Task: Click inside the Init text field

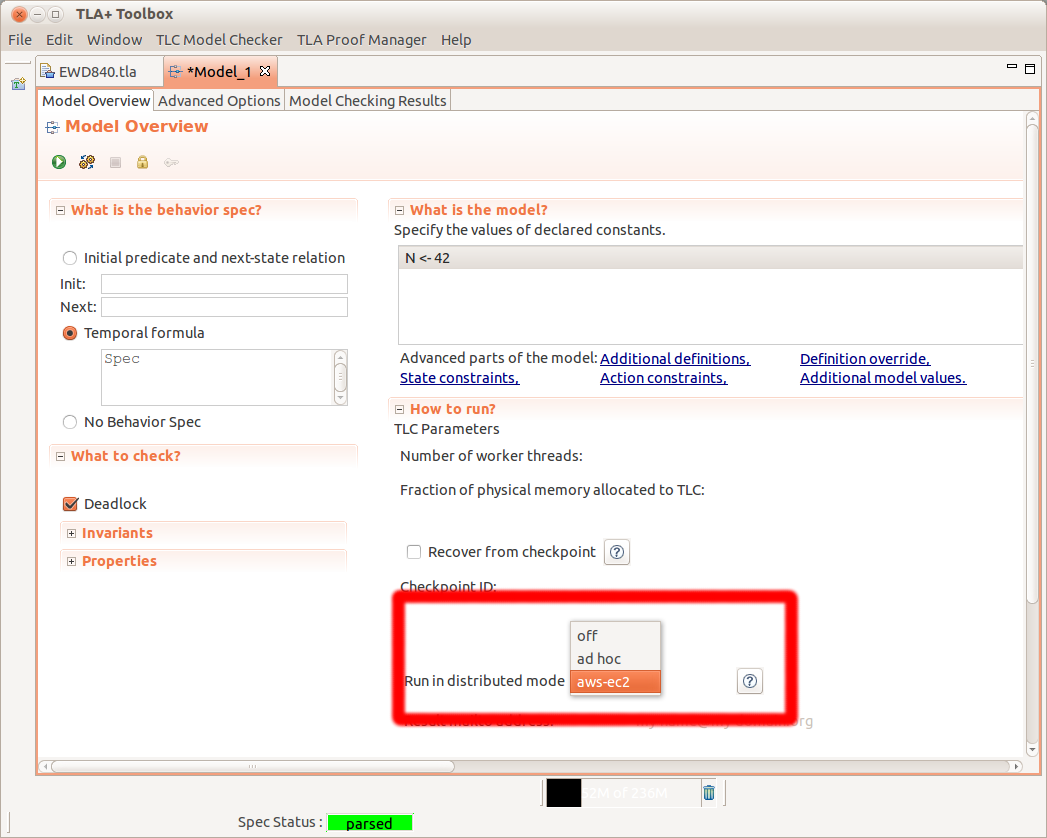Action: pyautogui.click(x=224, y=284)
